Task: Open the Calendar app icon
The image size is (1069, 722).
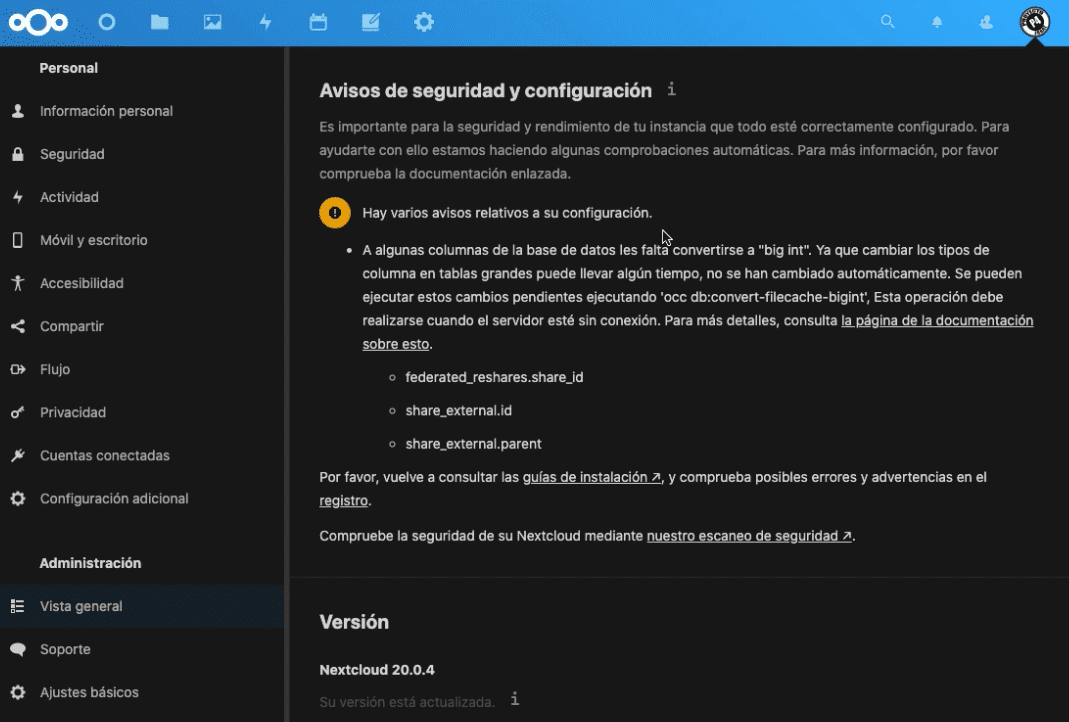Action: (318, 22)
